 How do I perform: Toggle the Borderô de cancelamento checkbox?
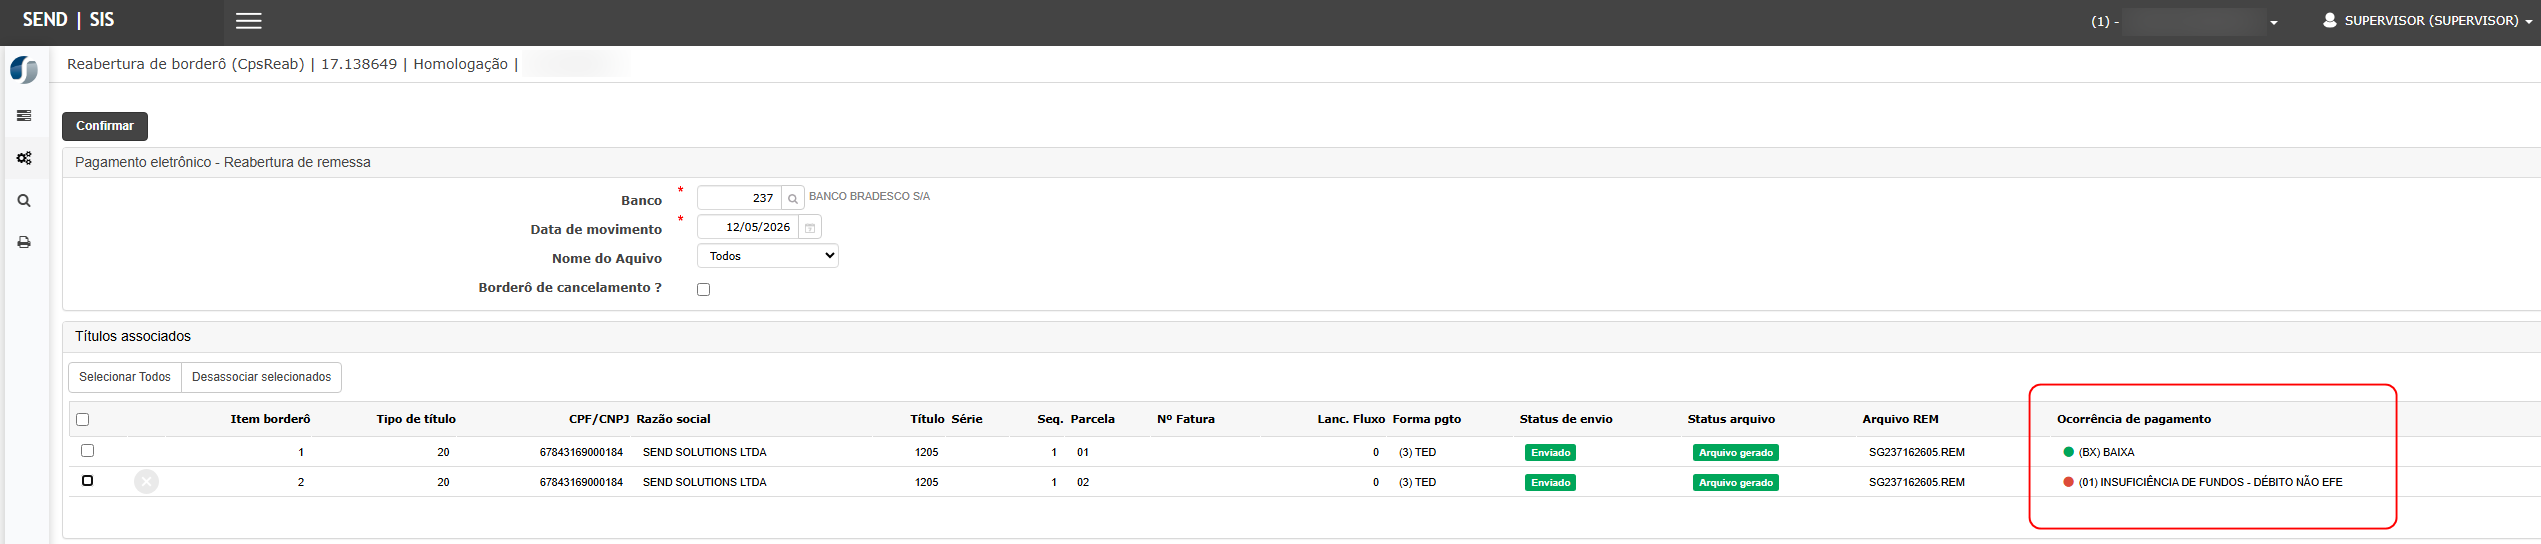704,289
